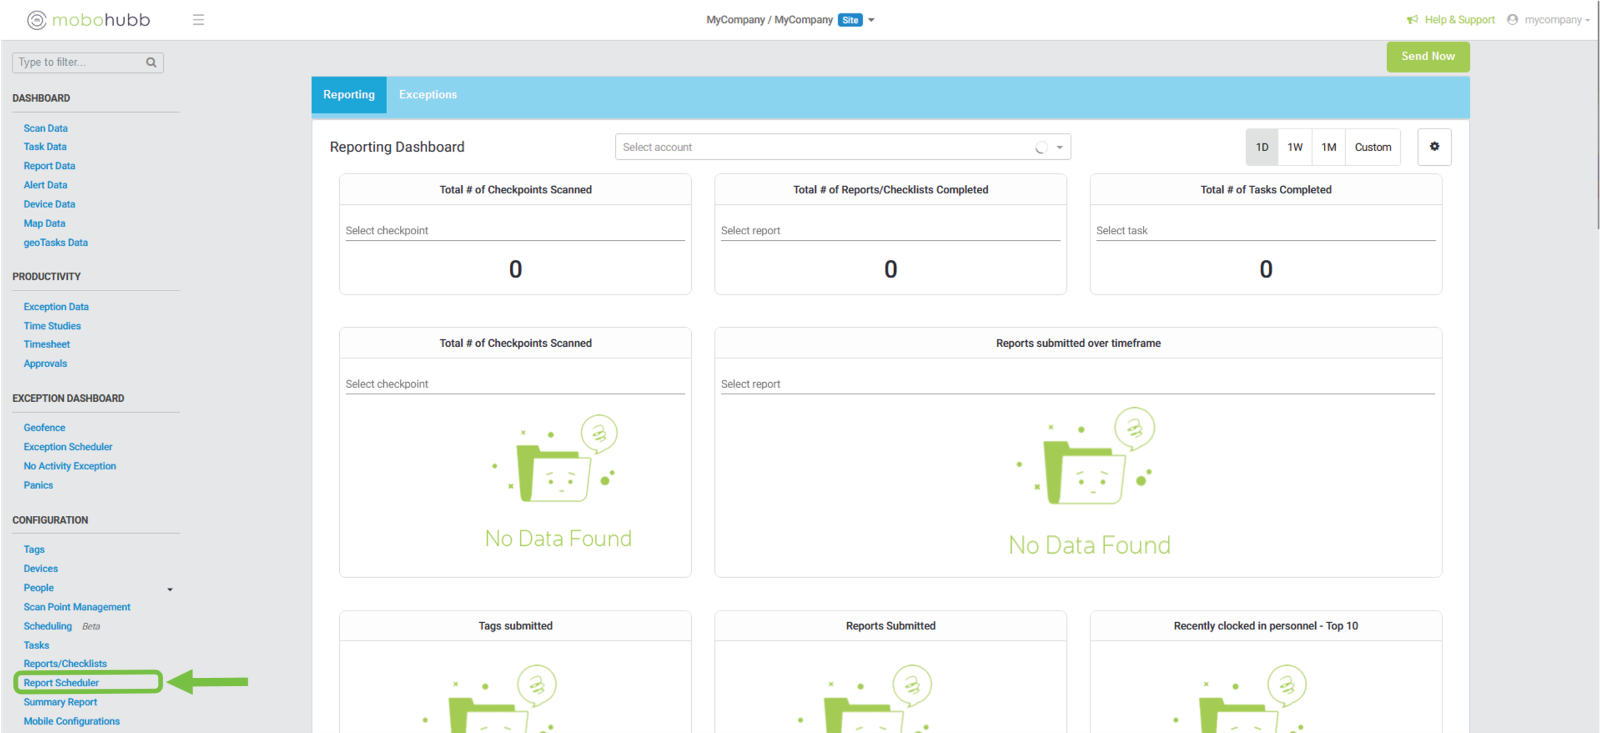Click the mobohubb logo icon
1600x733 pixels.
tap(37, 20)
